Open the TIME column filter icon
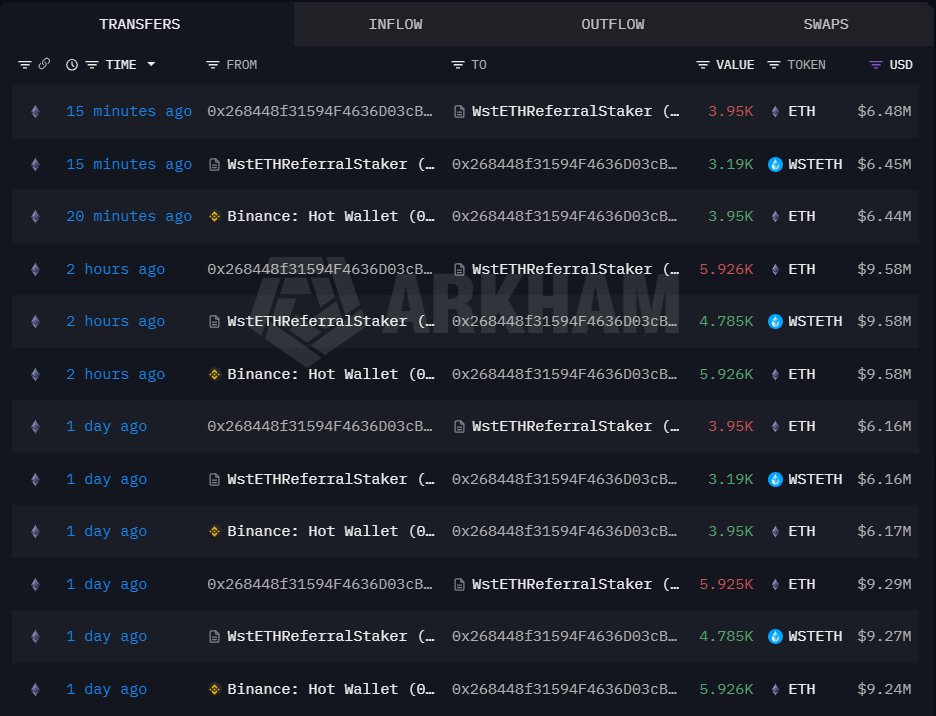This screenshot has width=936, height=716. pyautogui.click(x=92, y=64)
